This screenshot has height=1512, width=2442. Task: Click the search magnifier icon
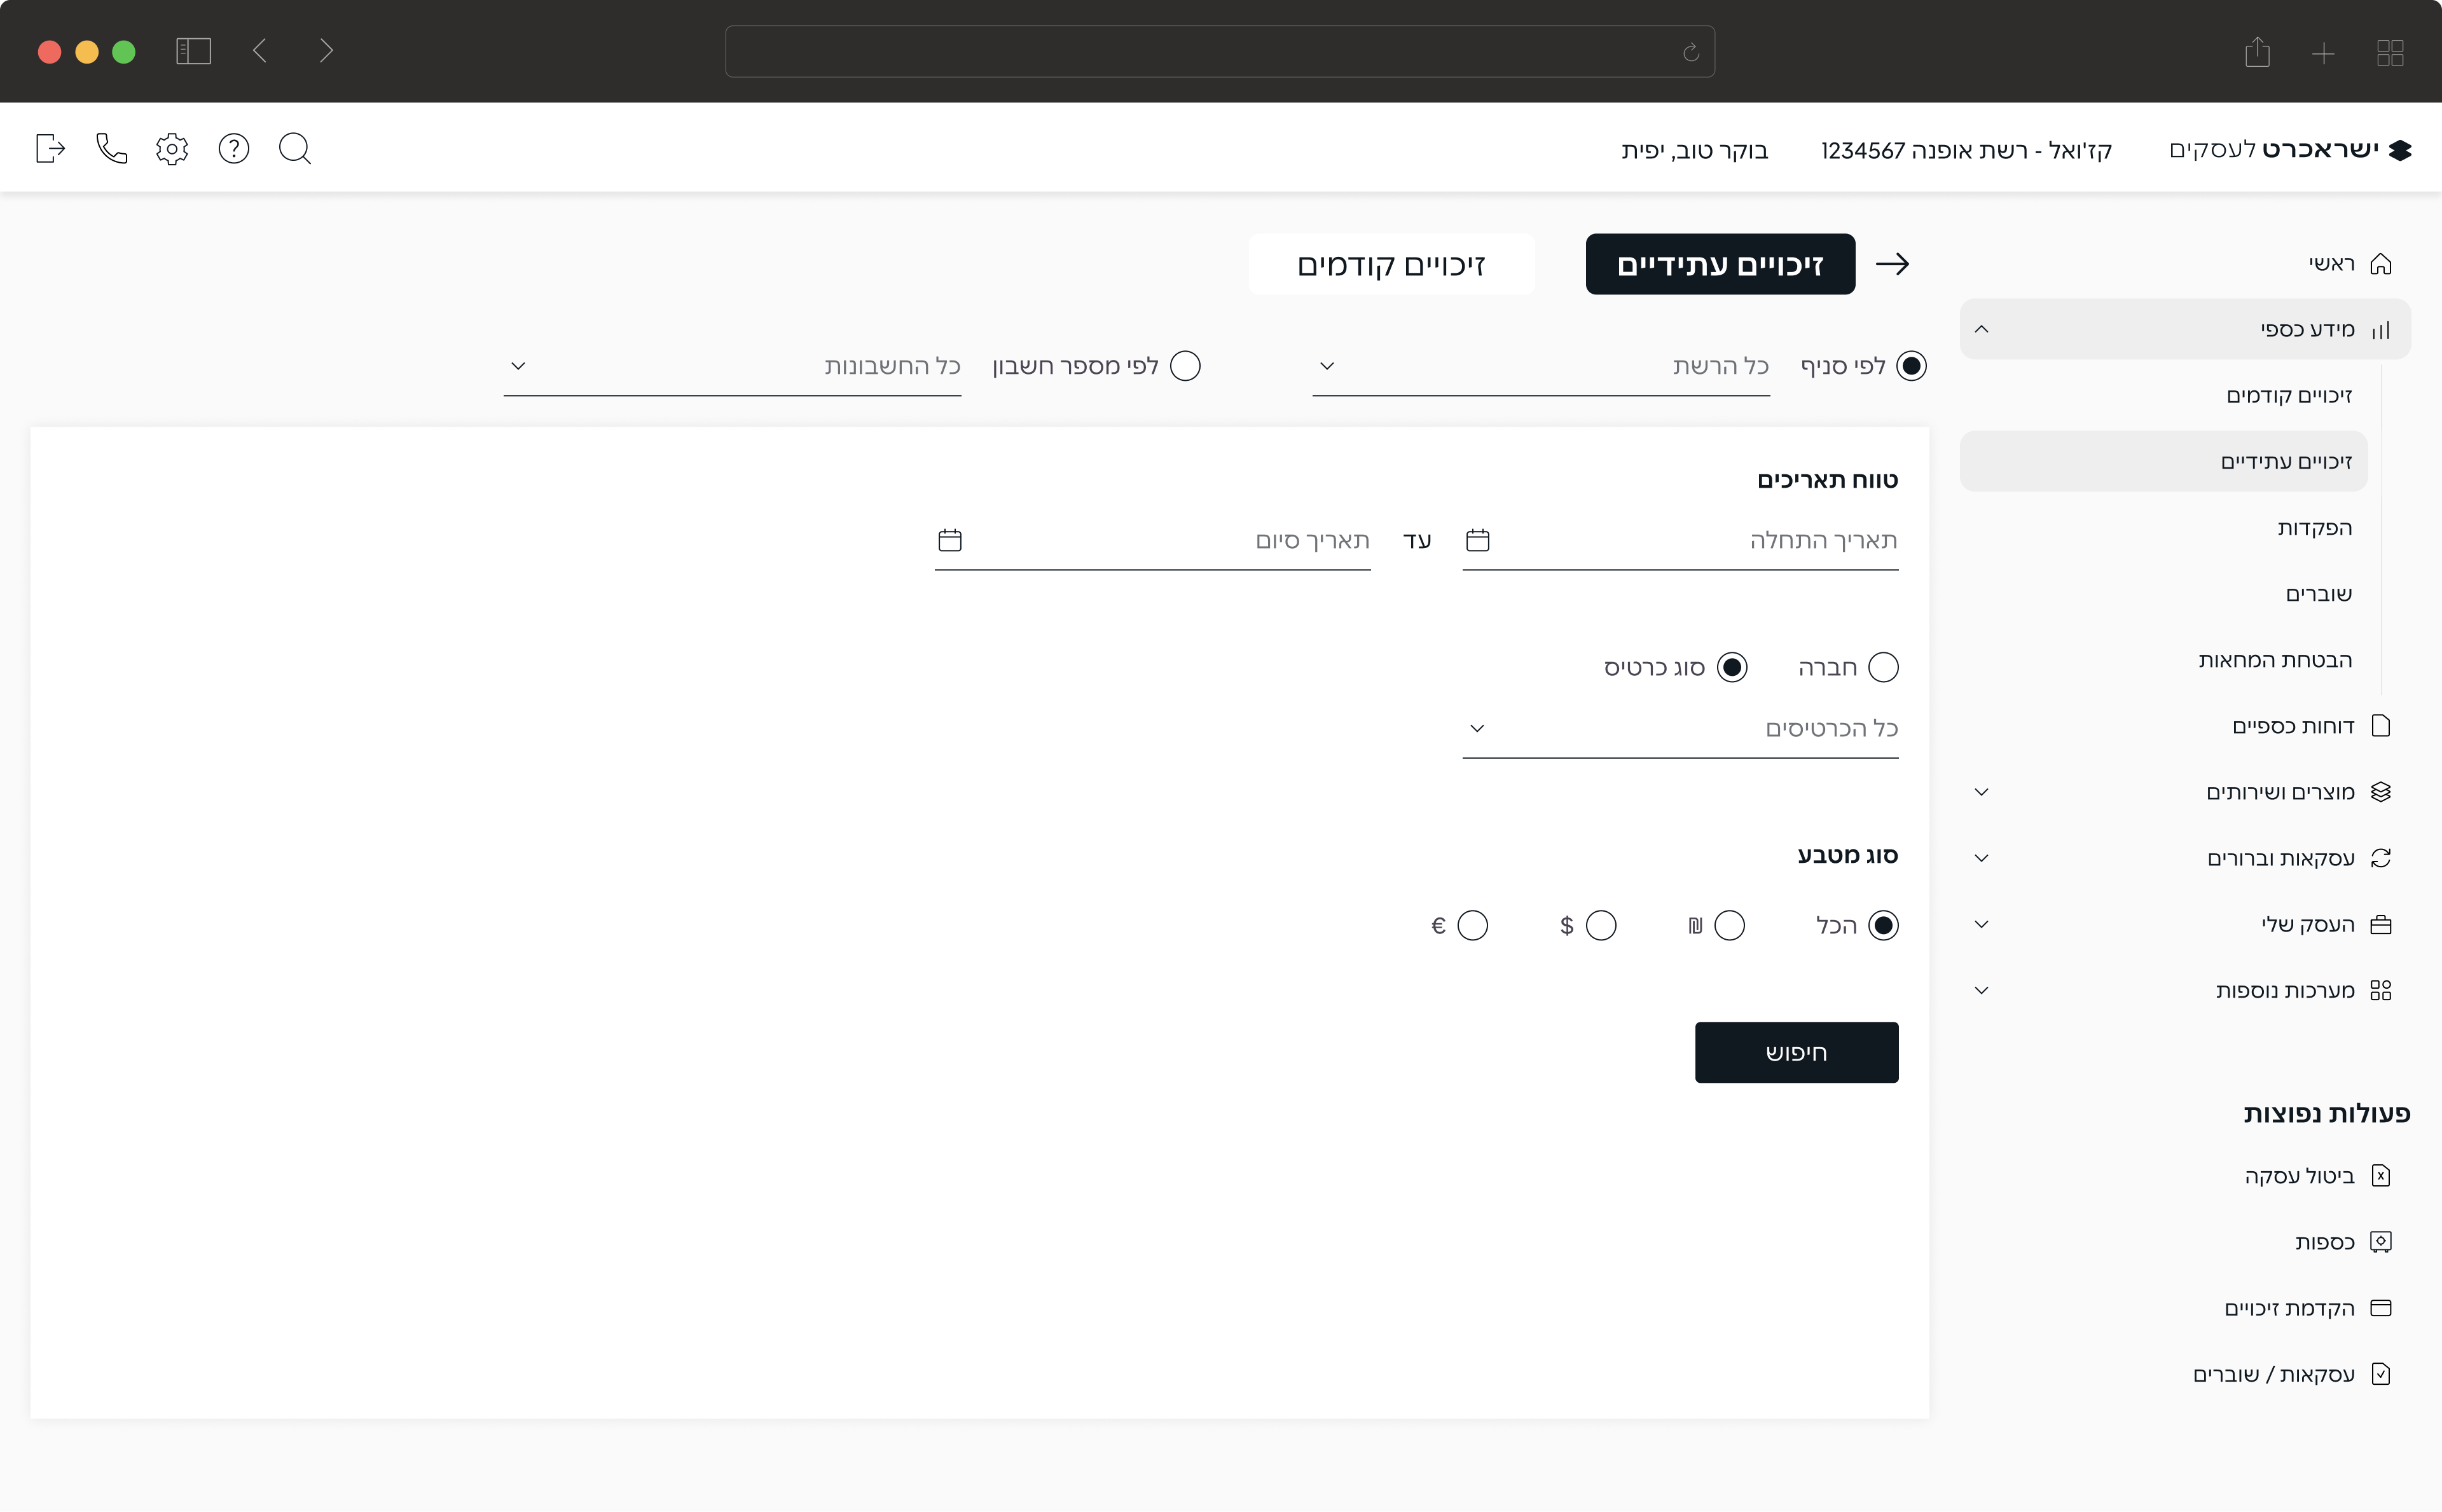pyautogui.click(x=295, y=149)
